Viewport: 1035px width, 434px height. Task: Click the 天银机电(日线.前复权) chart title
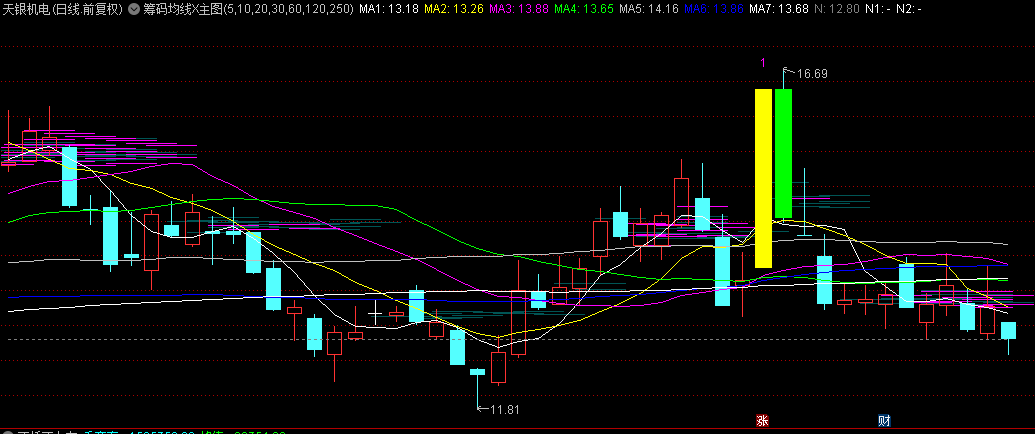tap(63, 9)
